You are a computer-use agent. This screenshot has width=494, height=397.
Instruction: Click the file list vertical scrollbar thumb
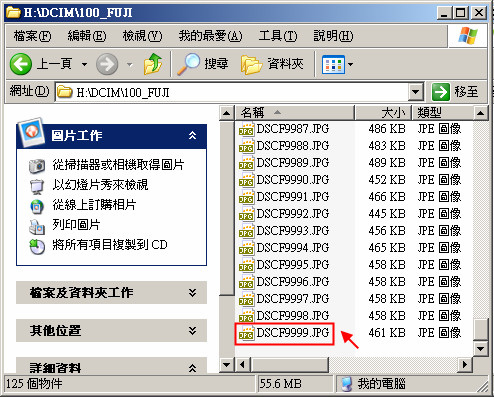coord(480,329)
